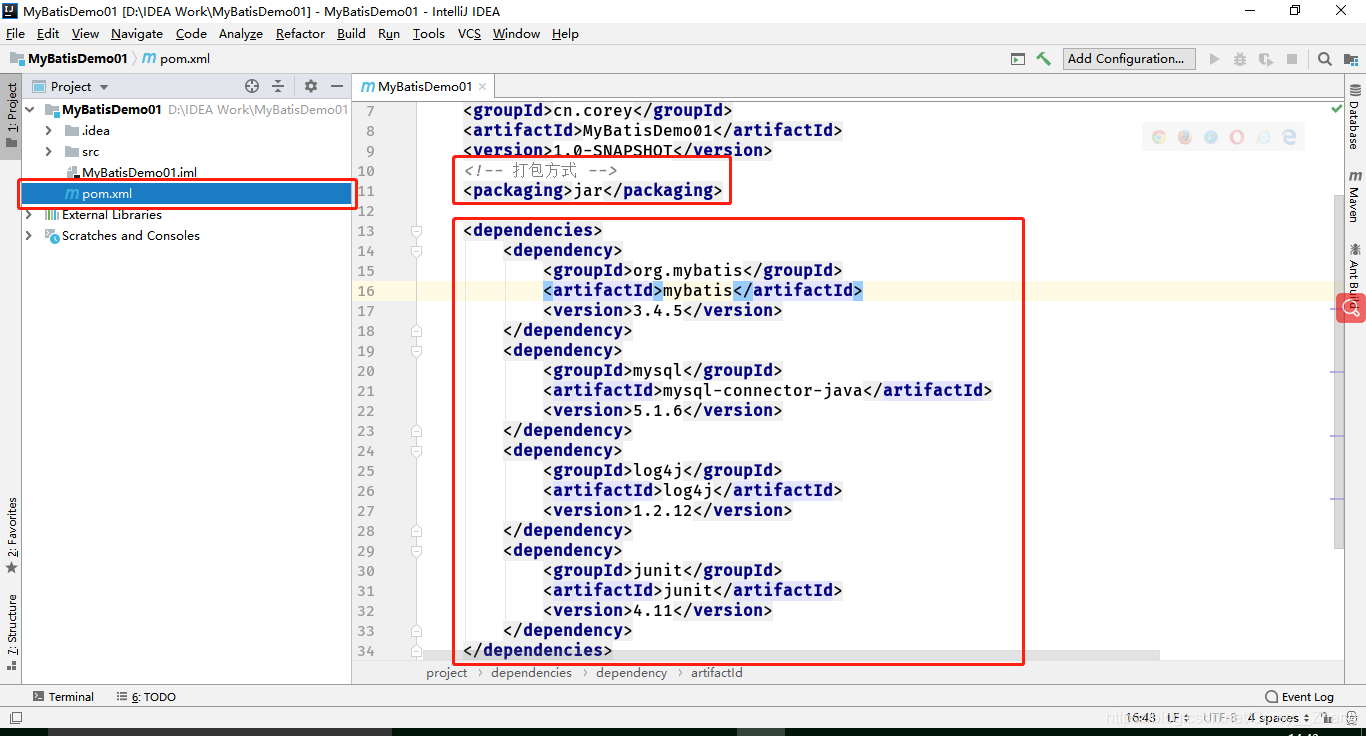The image size is (1366, 736).
Task: Open Project panel settings gear
Action: coord(310,87)
